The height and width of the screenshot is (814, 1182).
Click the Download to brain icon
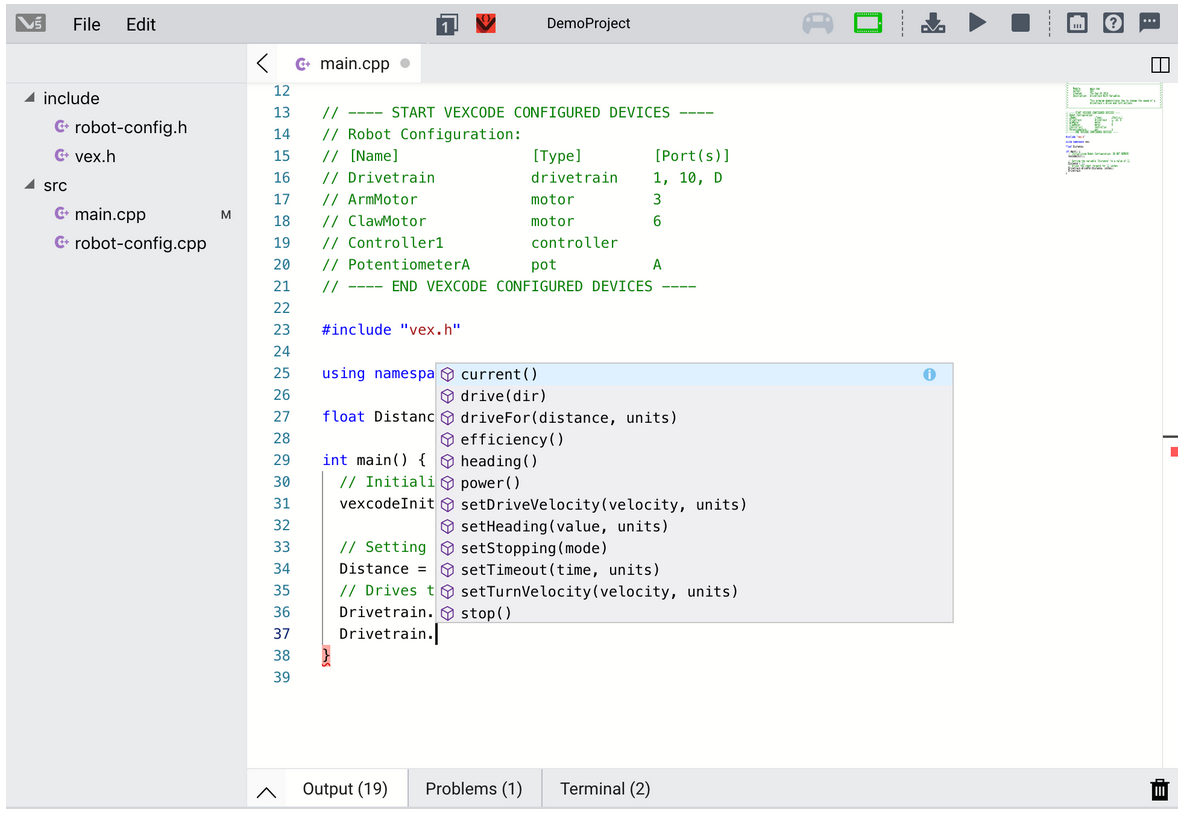(933, 23)
